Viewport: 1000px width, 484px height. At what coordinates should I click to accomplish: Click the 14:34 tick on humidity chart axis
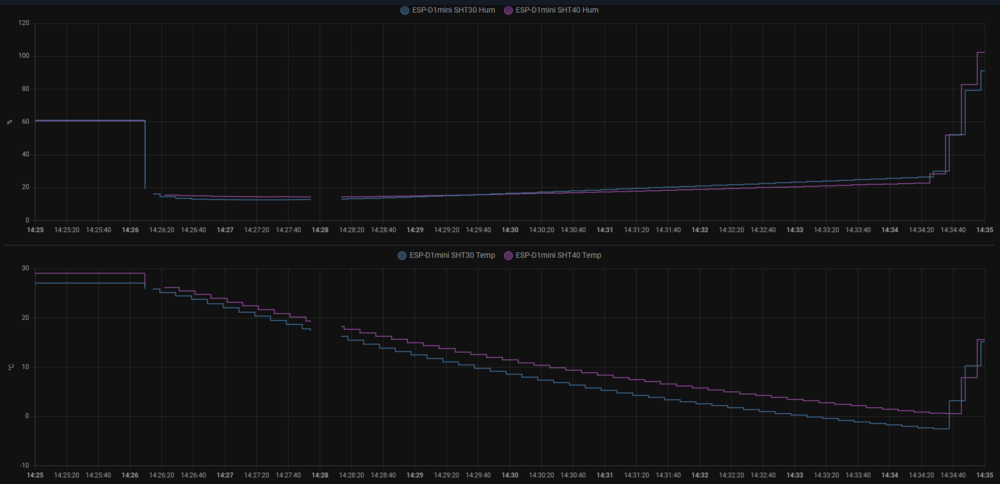coord(889,229)
